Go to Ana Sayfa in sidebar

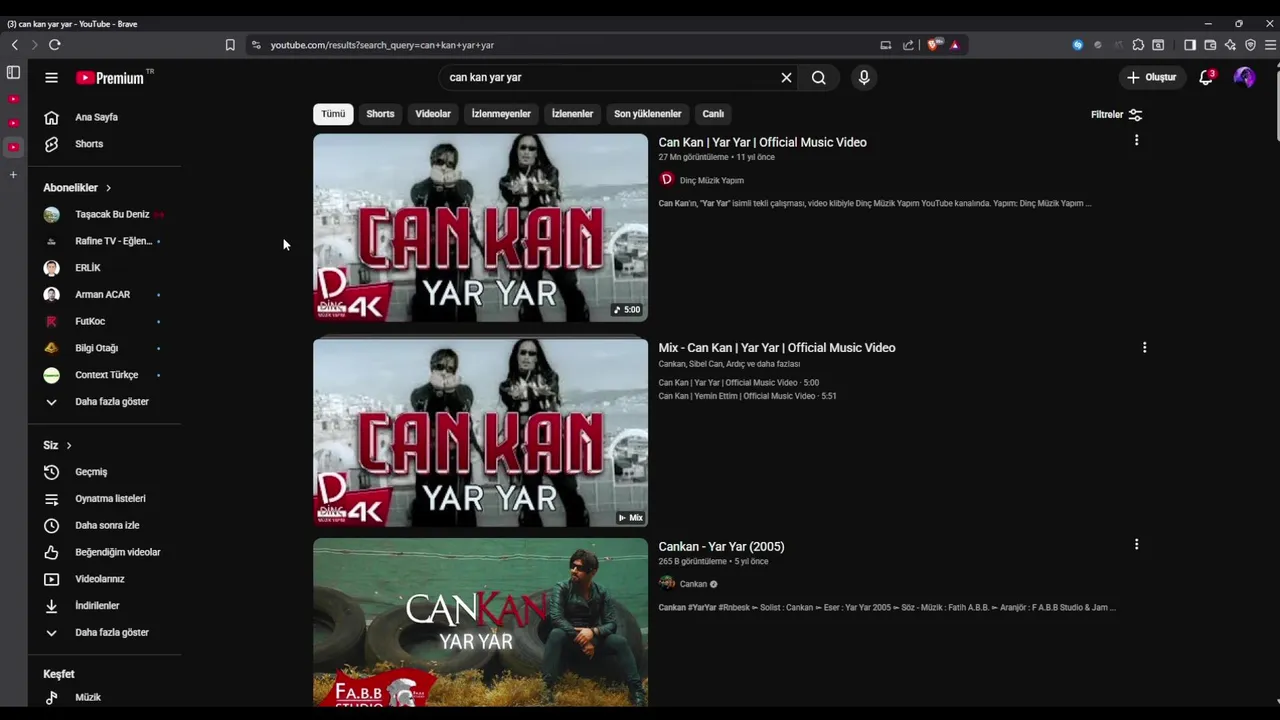104,117
